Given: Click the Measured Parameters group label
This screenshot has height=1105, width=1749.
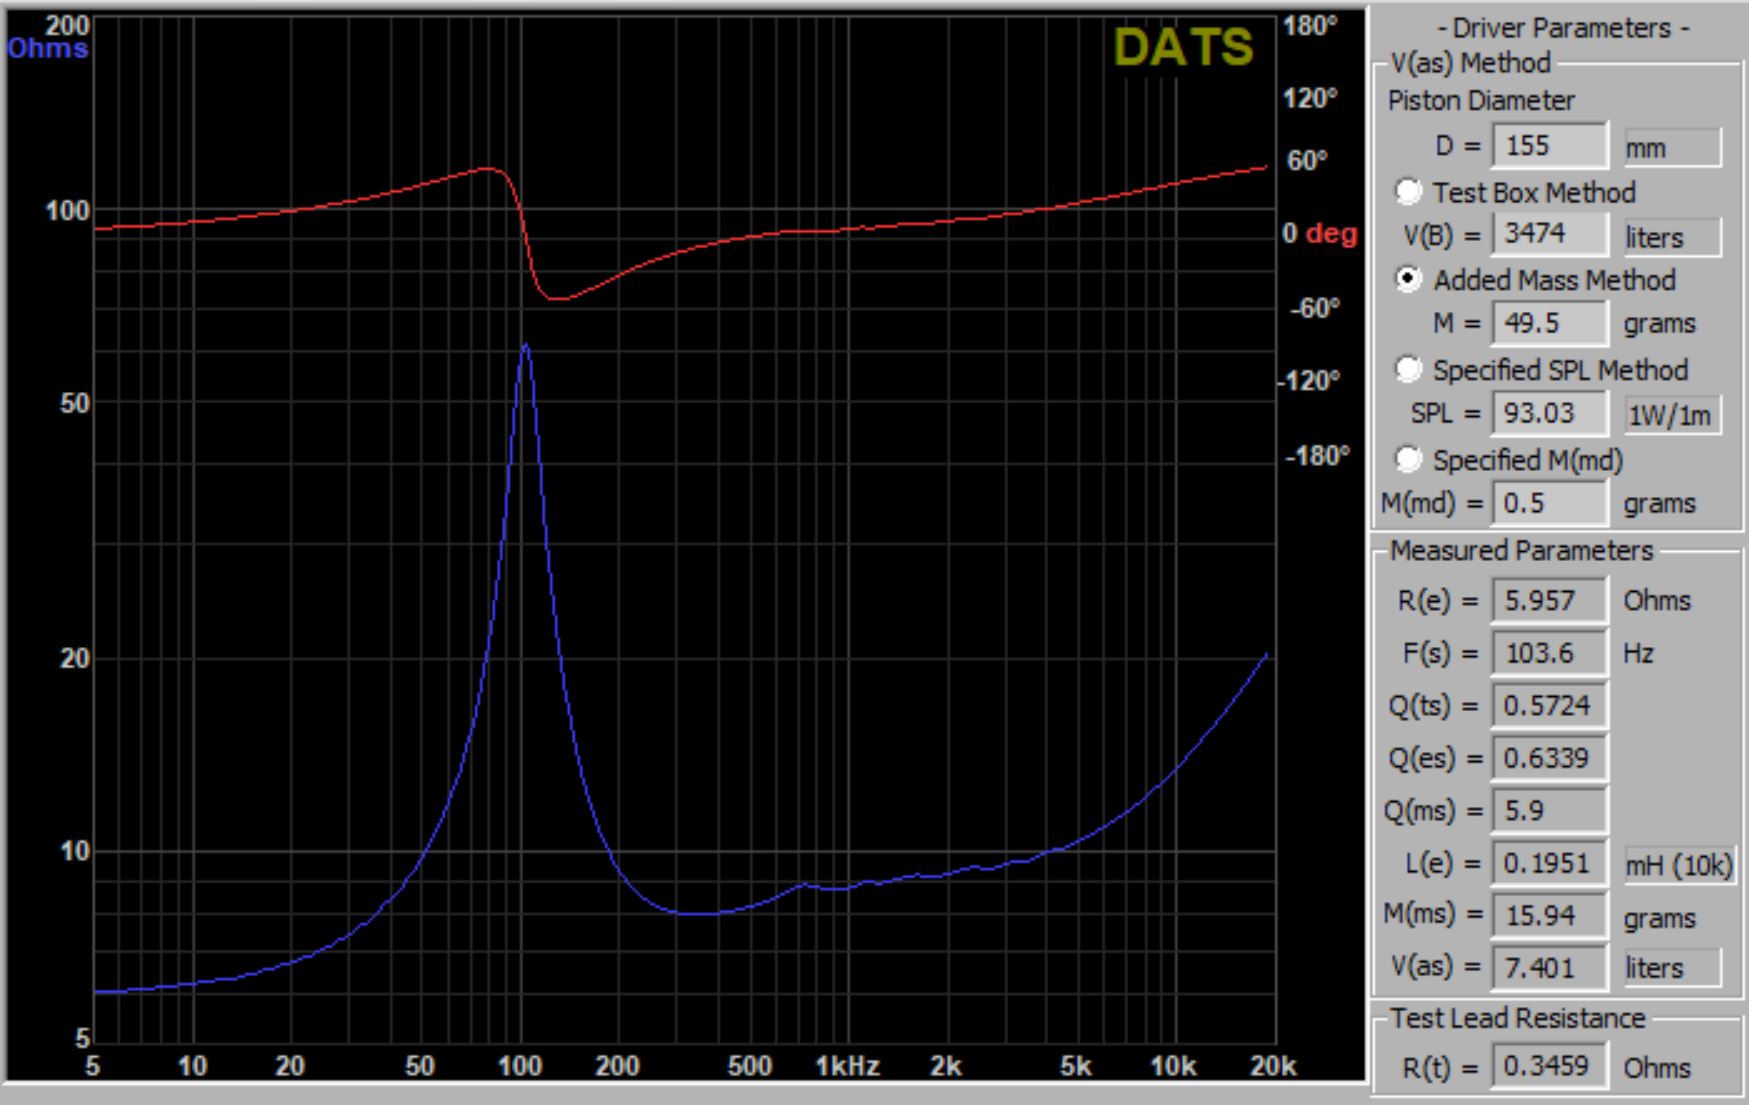Looking at the screenshot, I should point(1522,551).
